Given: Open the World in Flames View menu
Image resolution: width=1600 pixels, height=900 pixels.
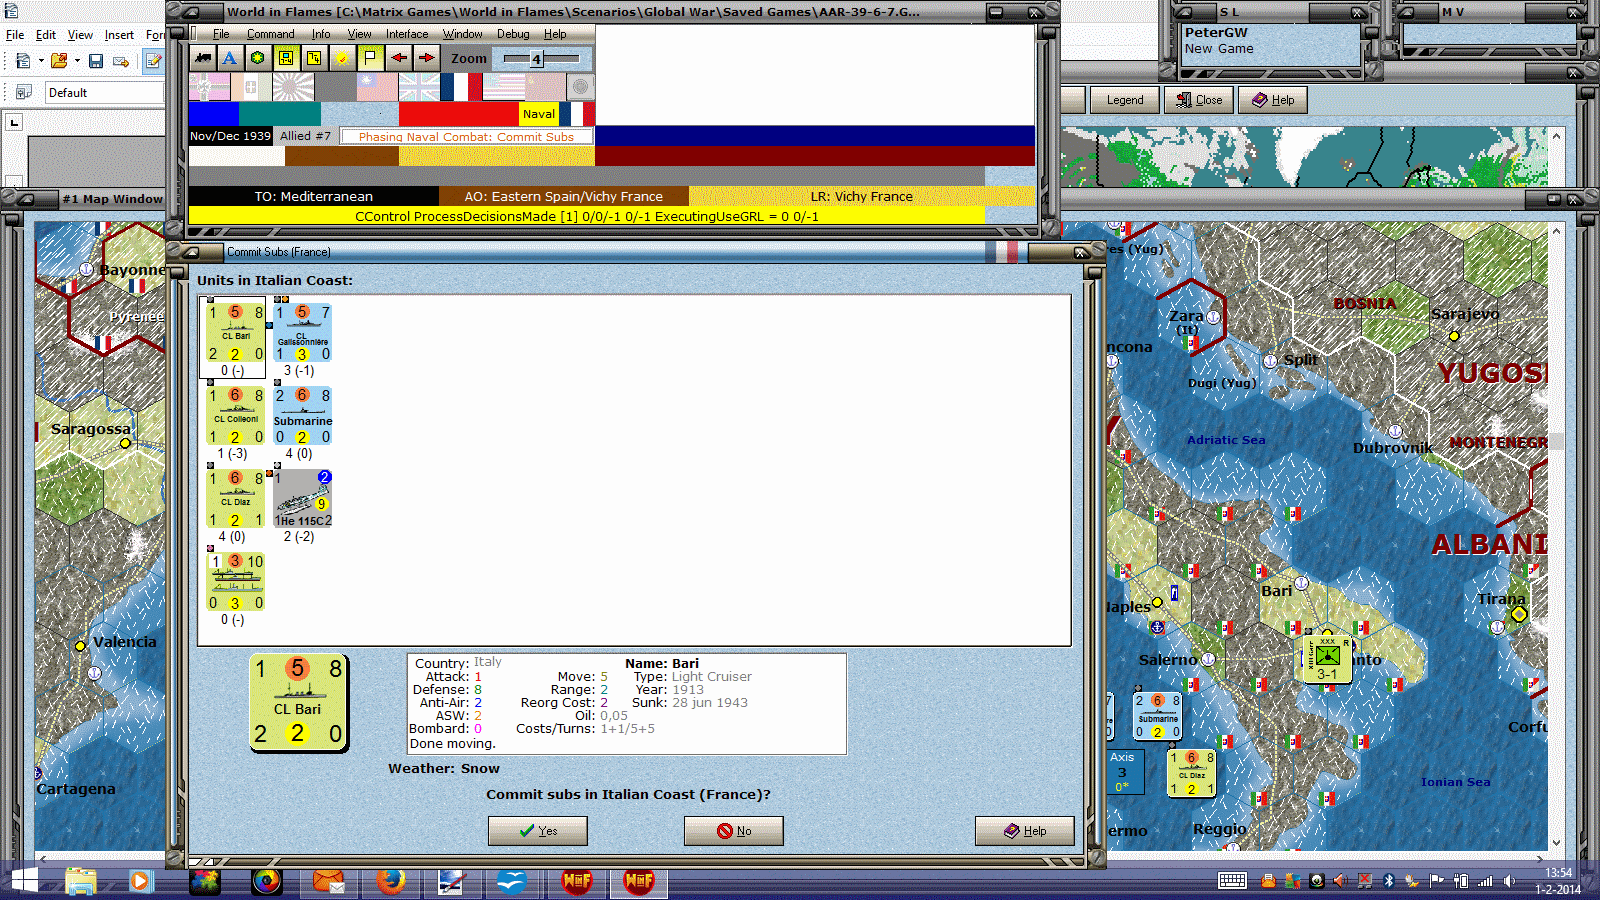Looking at the screenshot, I should 359,34.
